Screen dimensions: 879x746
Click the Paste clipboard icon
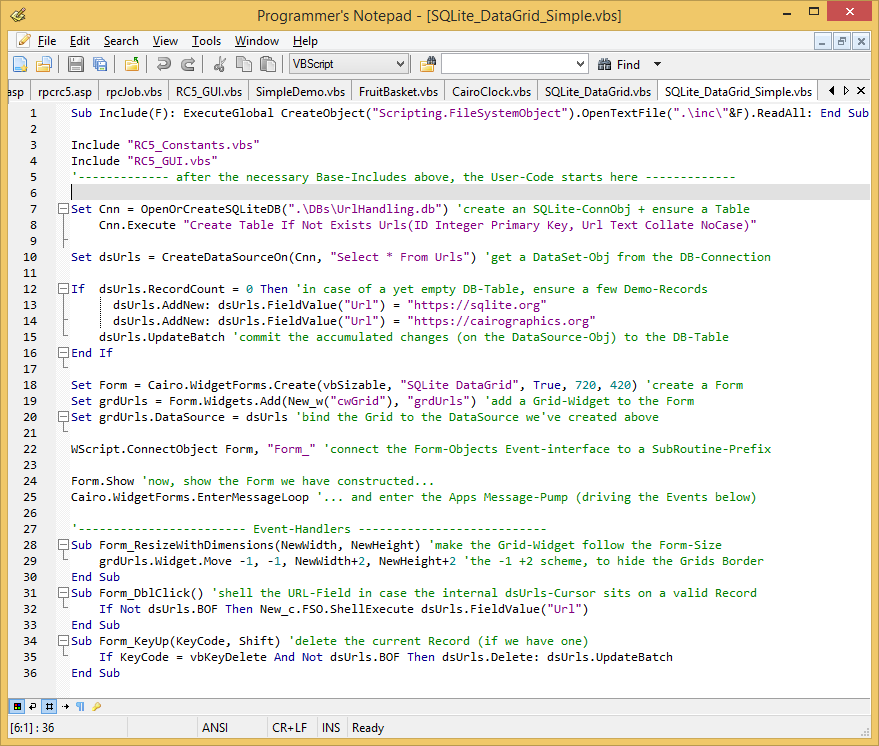(x=268, y=64)
